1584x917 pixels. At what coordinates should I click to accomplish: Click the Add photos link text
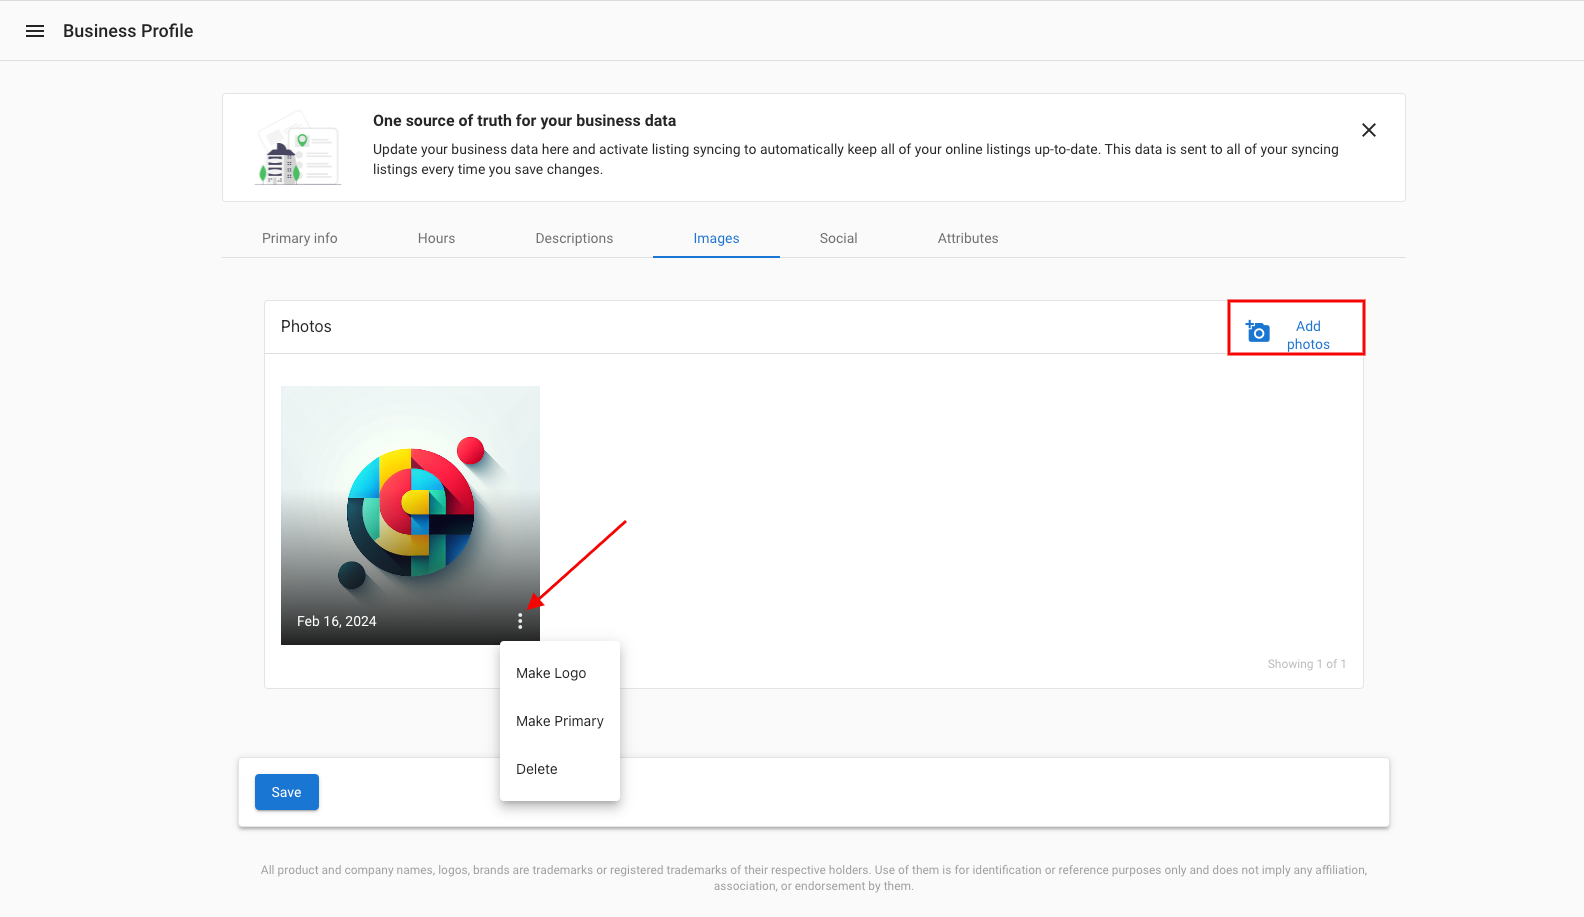click(1308, 335)
